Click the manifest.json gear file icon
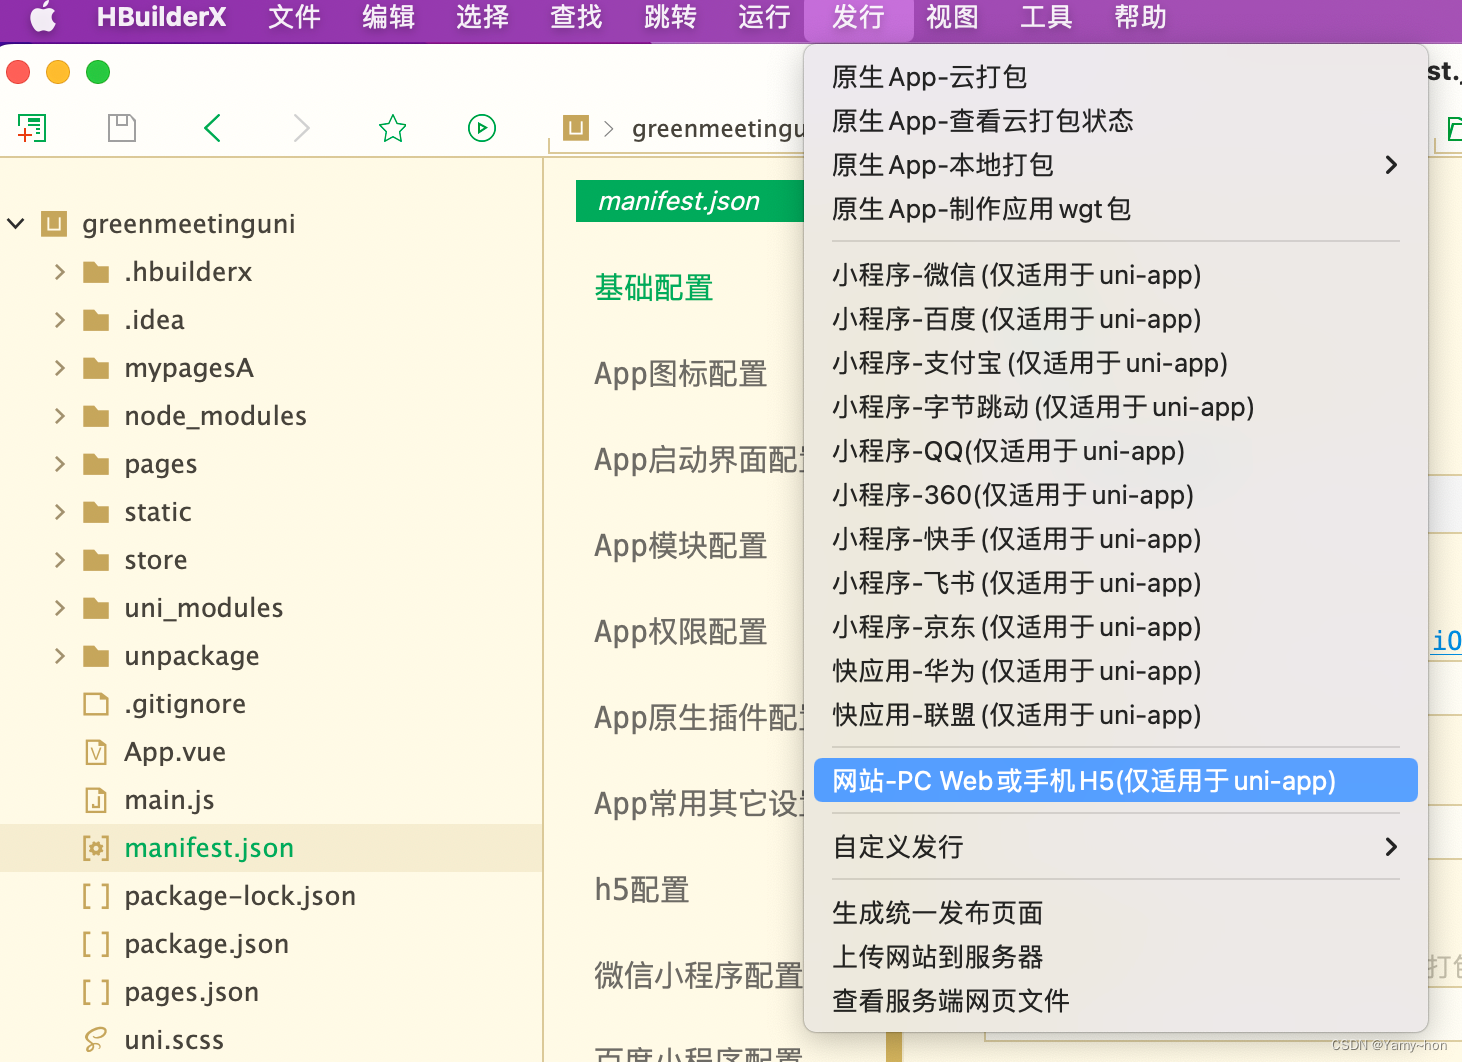This screenshot has height=1062, width=1462. [96, 848]
